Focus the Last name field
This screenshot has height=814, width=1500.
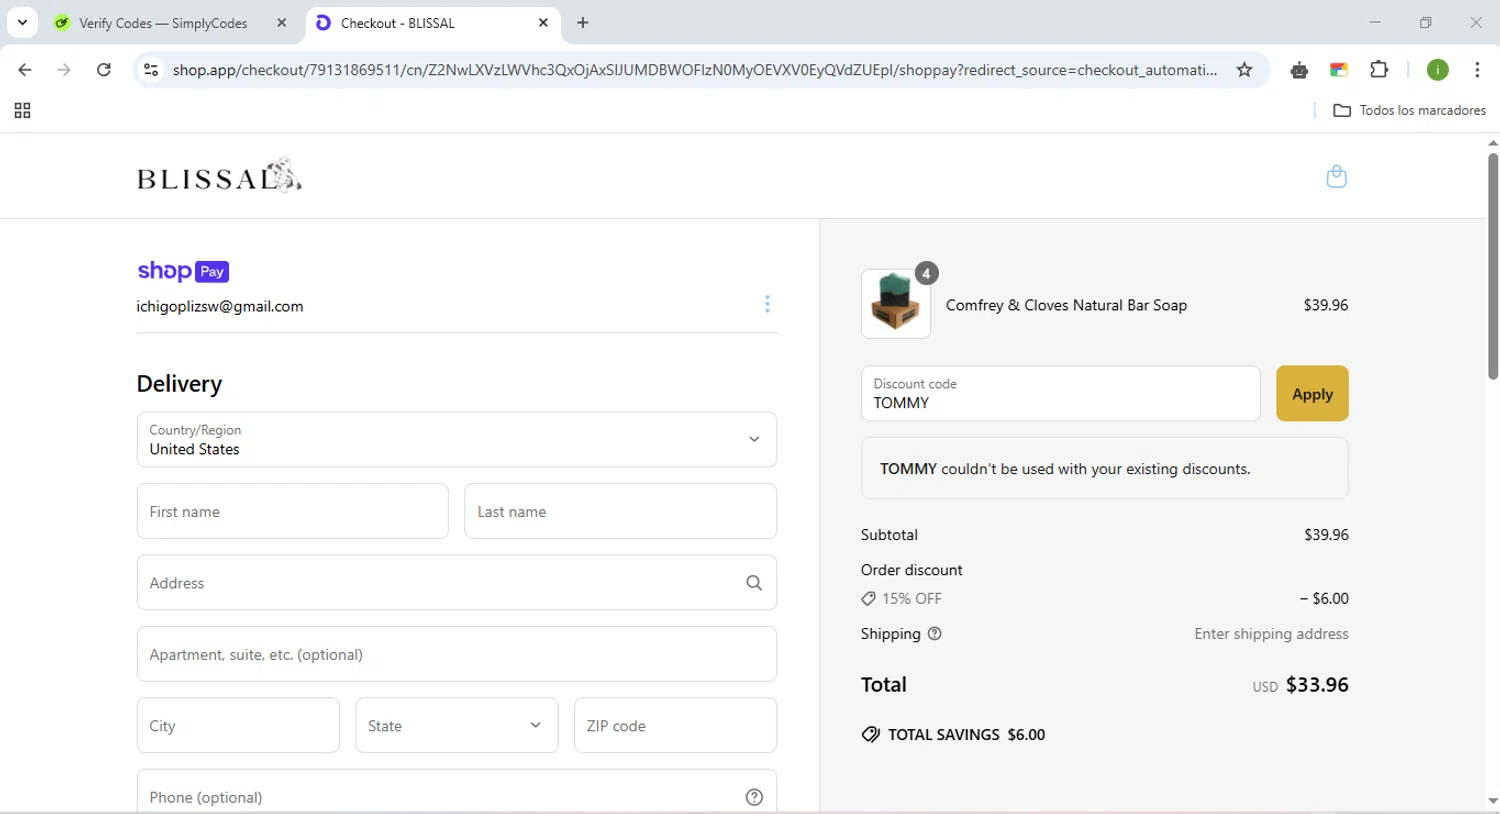point(620,512)
